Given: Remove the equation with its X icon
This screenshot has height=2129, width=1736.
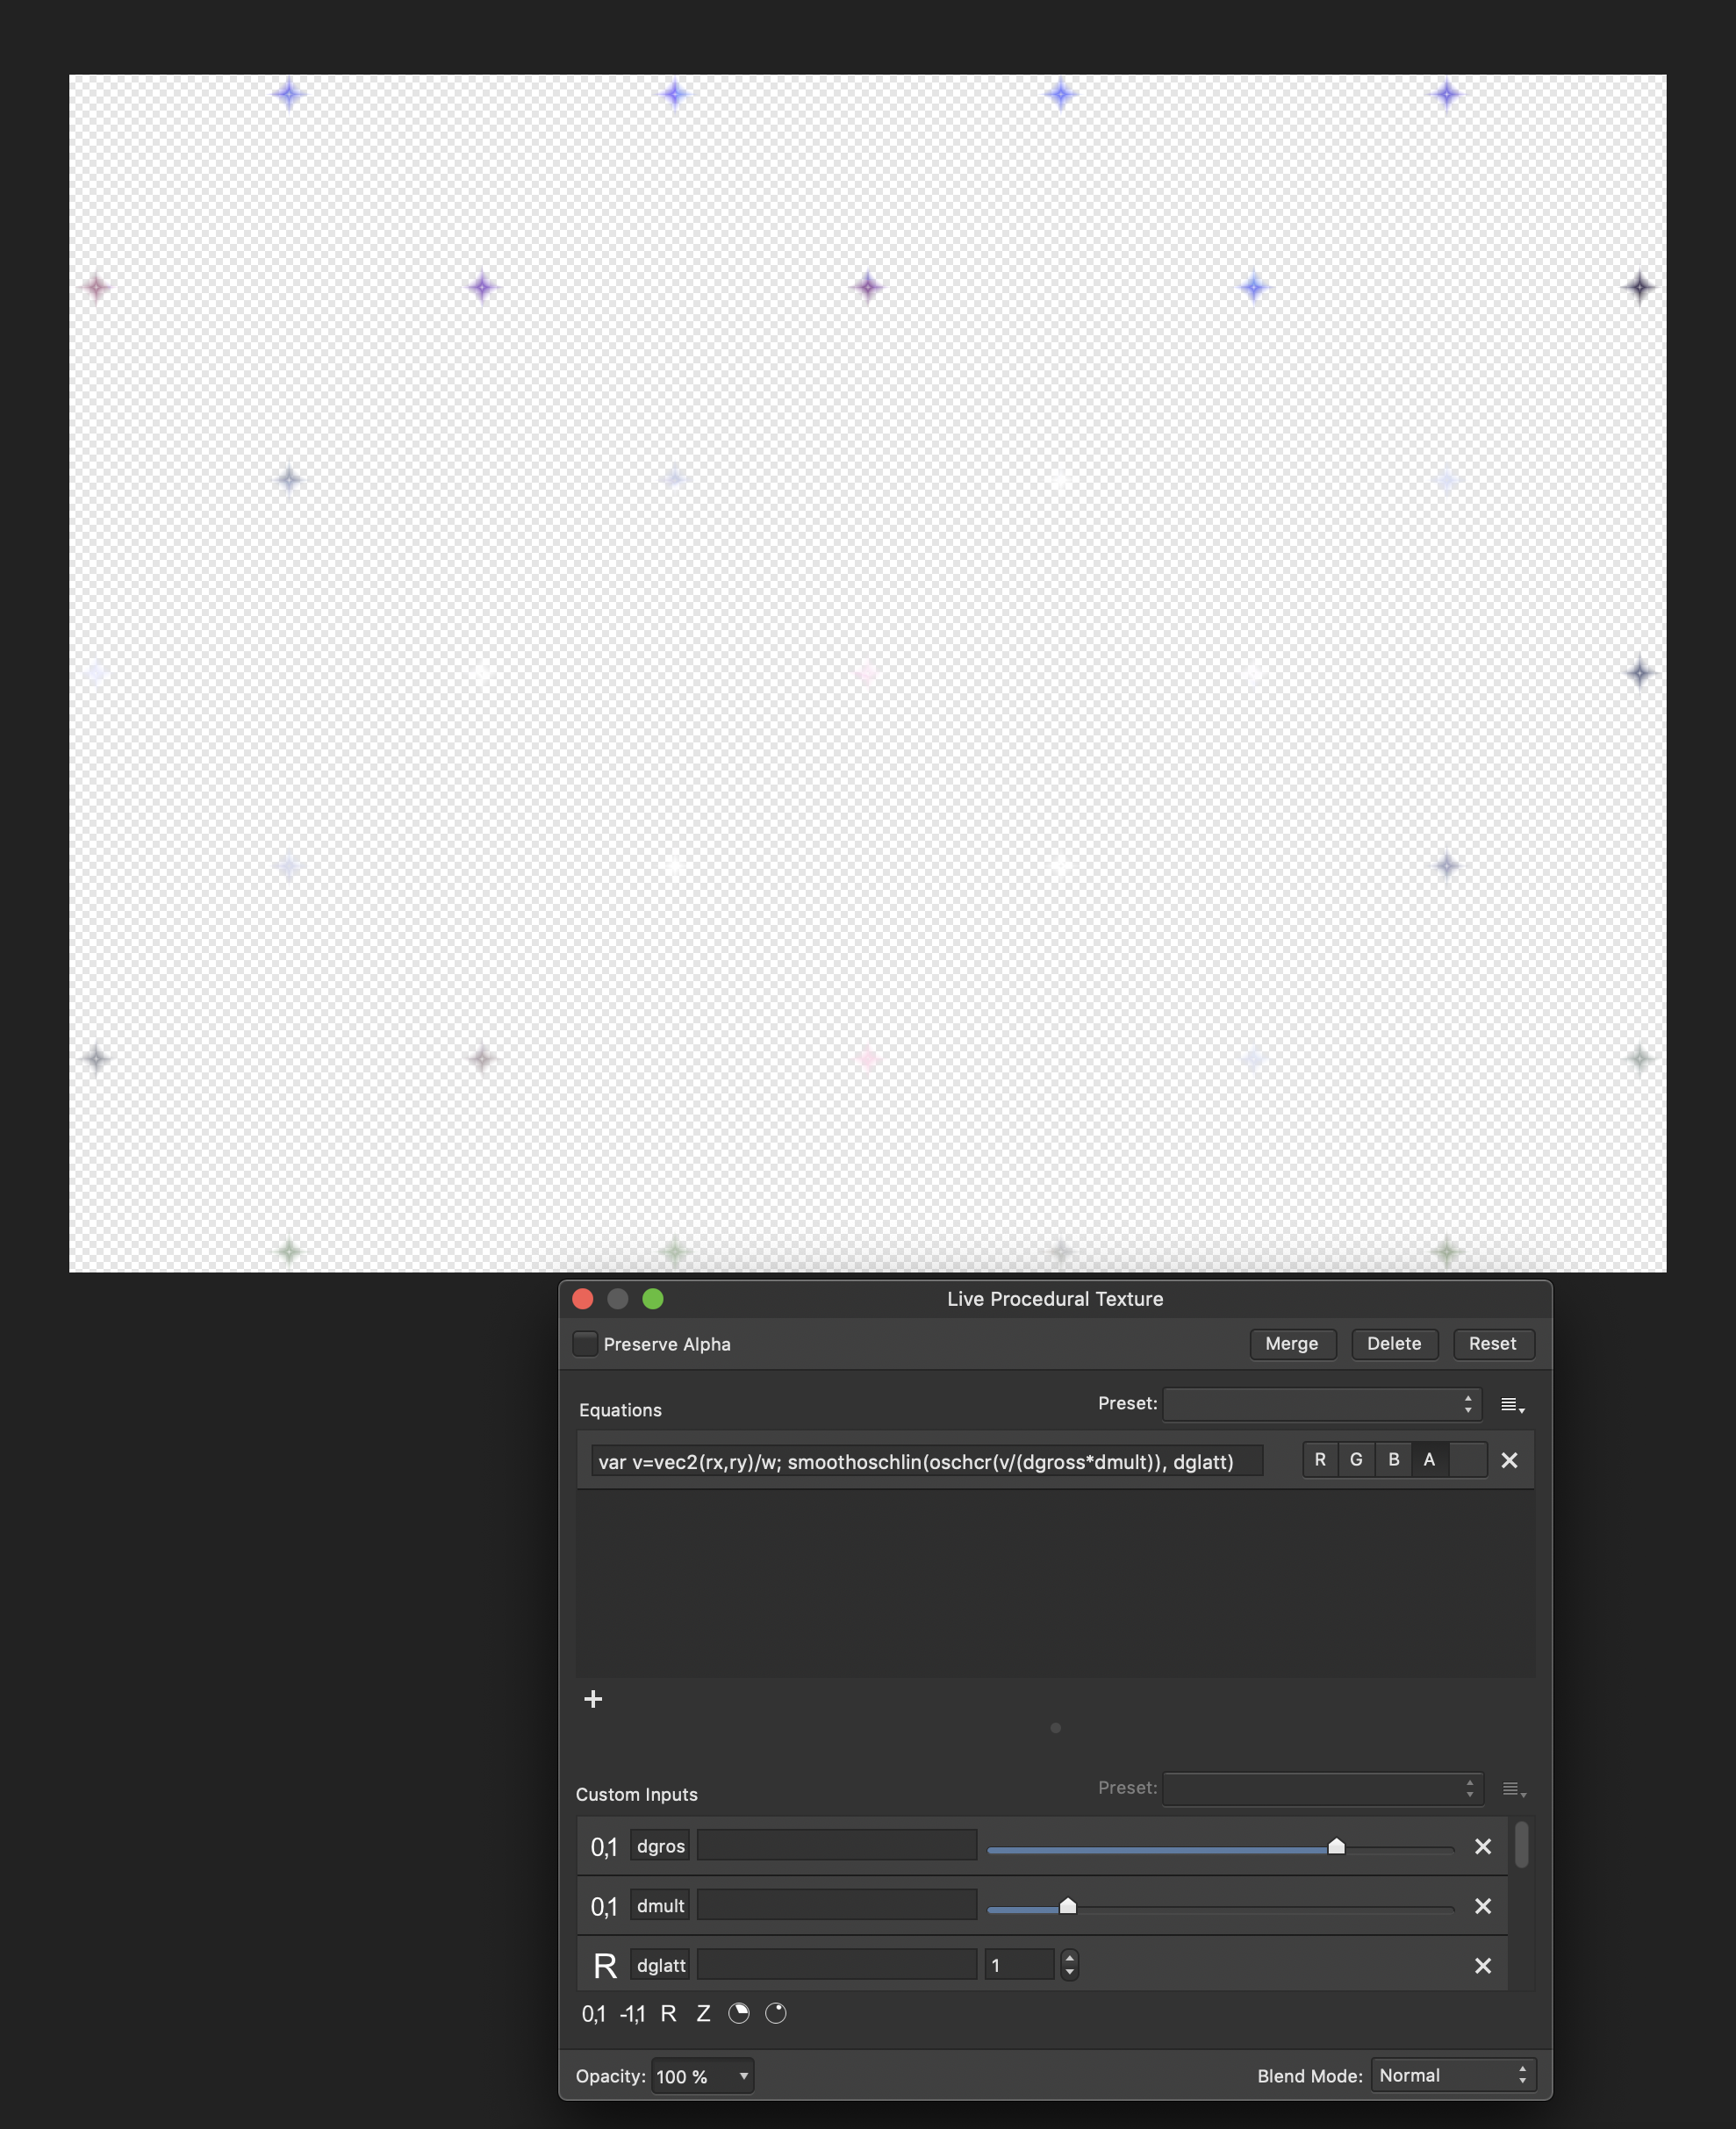Looking at the screenshot, I should point(1509,1461).
